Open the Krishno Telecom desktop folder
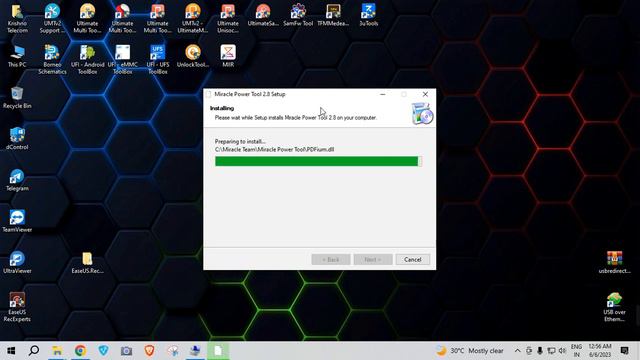The width and height of the screenshot is (640, 360). coord(17,18)
